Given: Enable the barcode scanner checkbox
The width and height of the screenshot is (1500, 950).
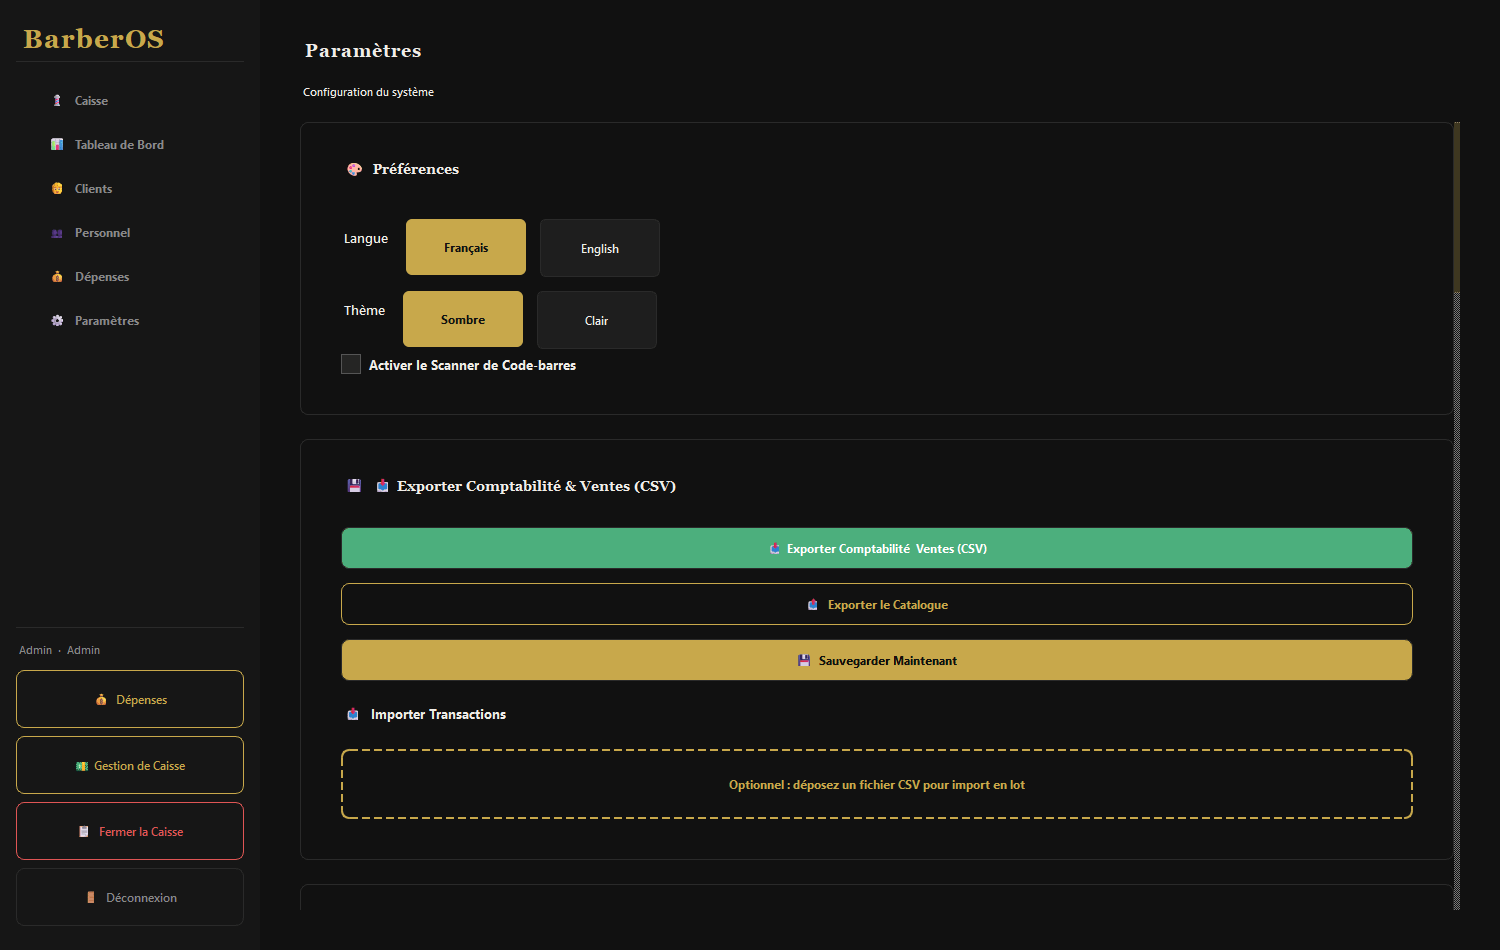Looking at the screenshot, I should pos(351,364).
